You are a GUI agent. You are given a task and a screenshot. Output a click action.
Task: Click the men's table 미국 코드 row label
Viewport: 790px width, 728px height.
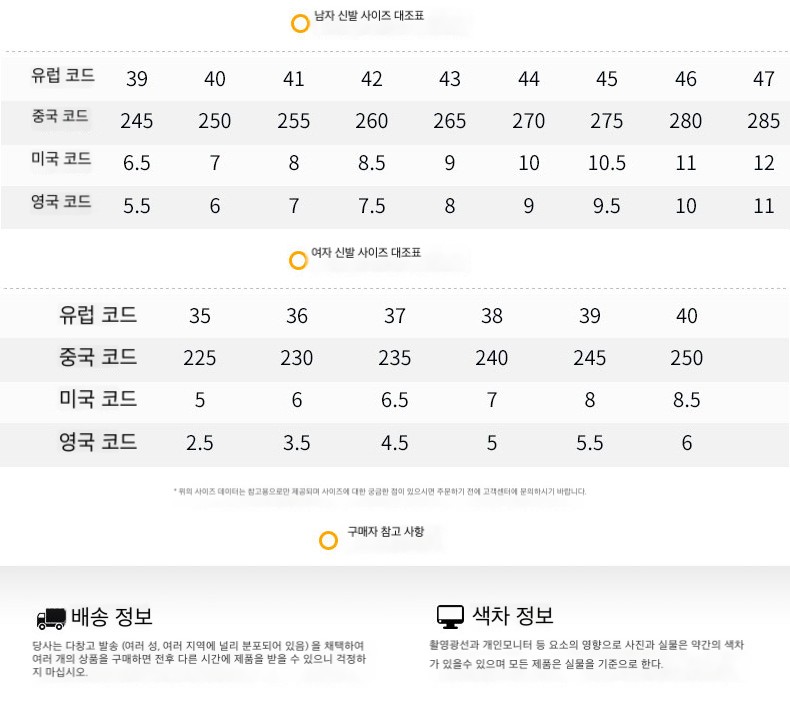tap(61, 159)
